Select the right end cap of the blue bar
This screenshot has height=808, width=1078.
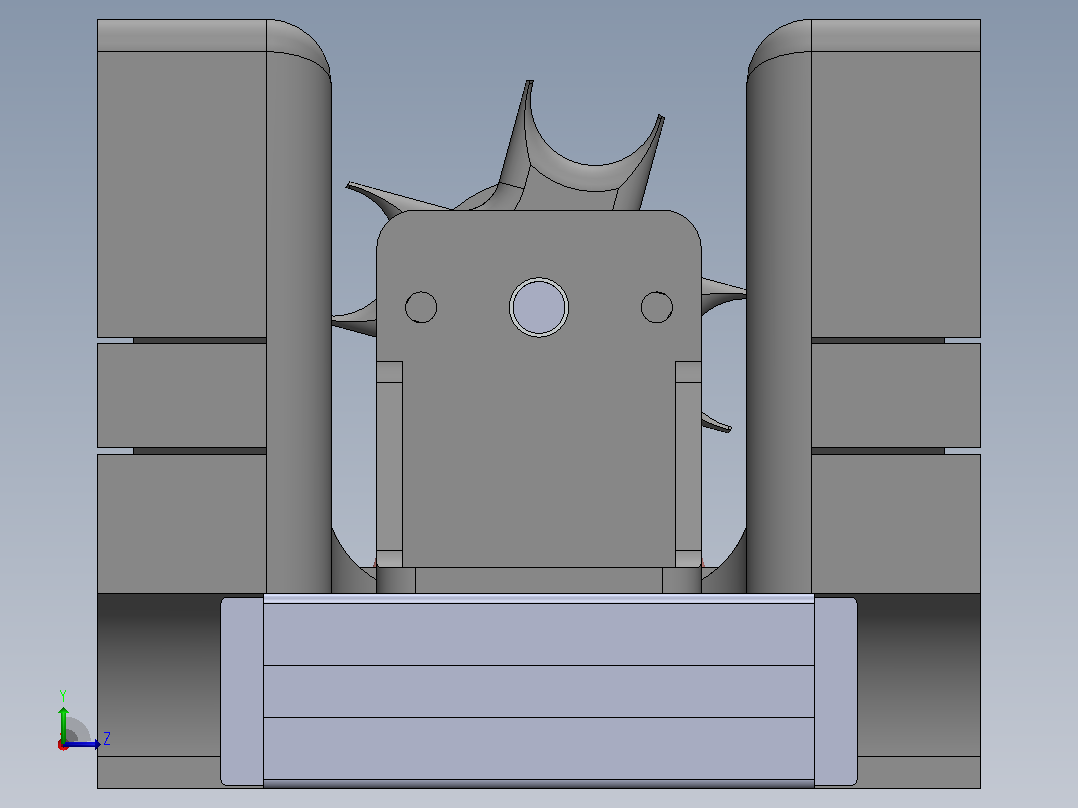(x=835, y=691)
